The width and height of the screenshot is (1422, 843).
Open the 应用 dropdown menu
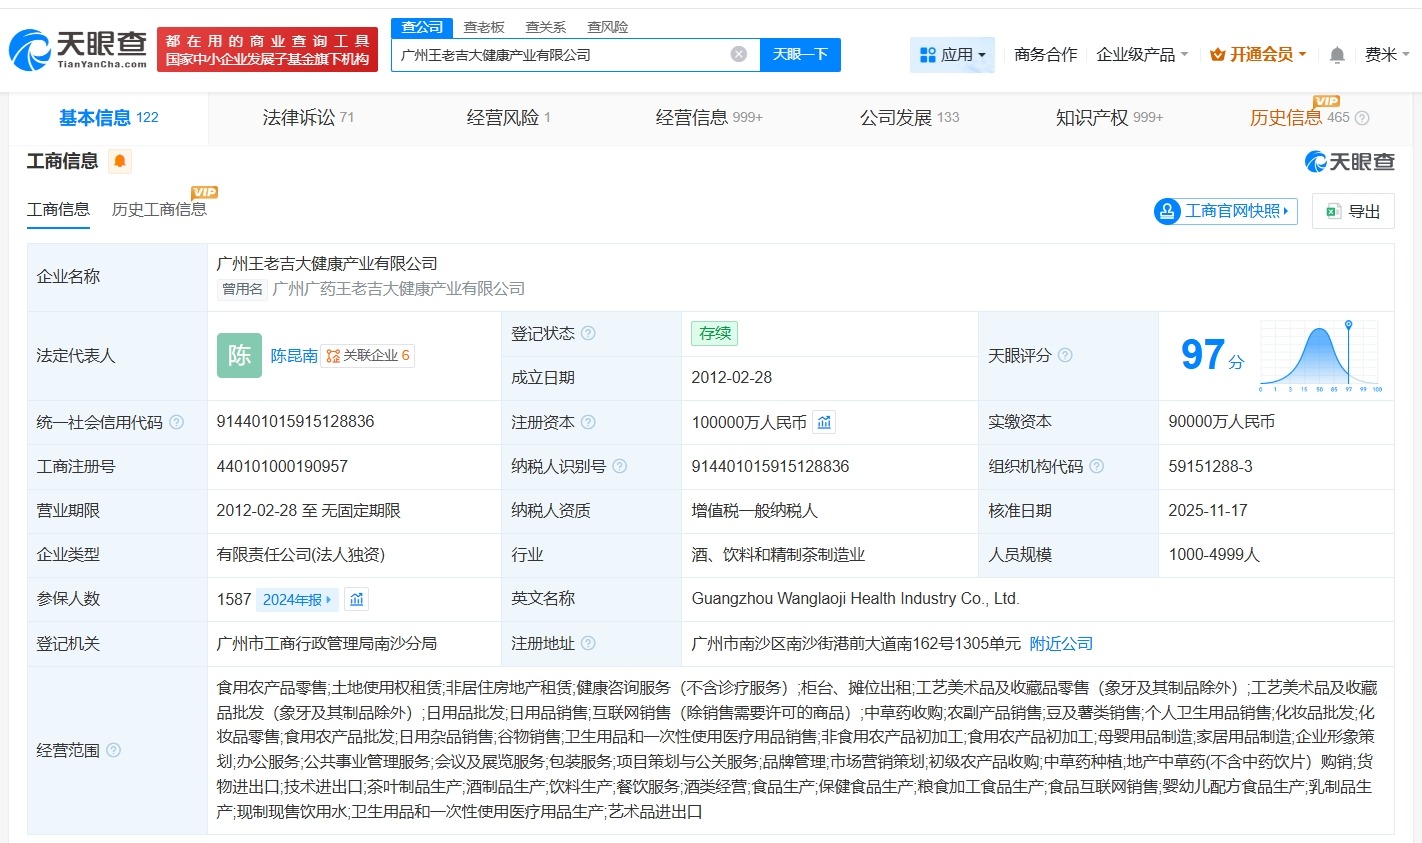[952, 55]
